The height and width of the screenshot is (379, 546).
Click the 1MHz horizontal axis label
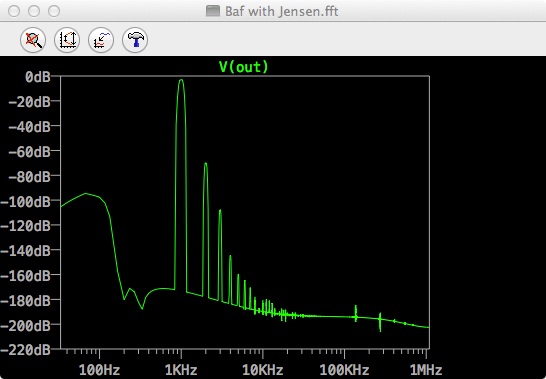click(x=426, y=370)
